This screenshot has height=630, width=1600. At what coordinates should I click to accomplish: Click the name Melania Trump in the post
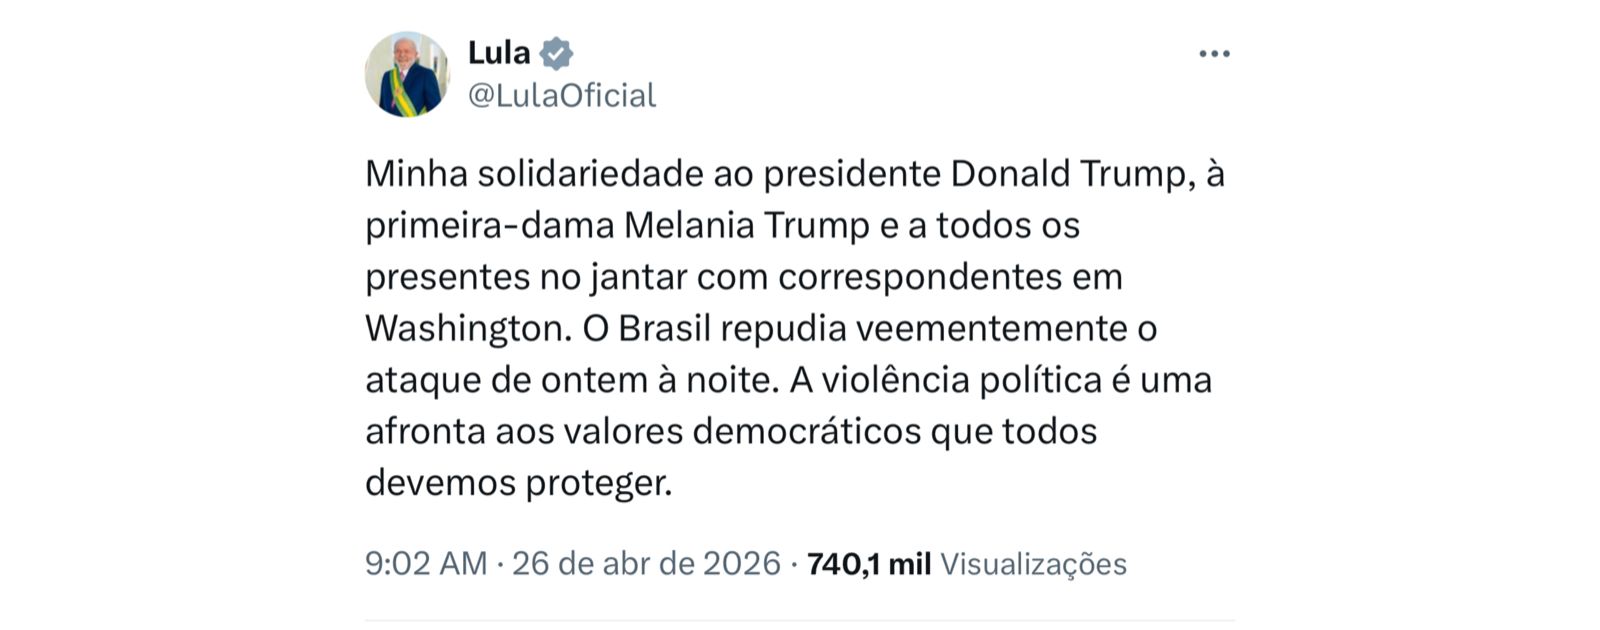746,226
